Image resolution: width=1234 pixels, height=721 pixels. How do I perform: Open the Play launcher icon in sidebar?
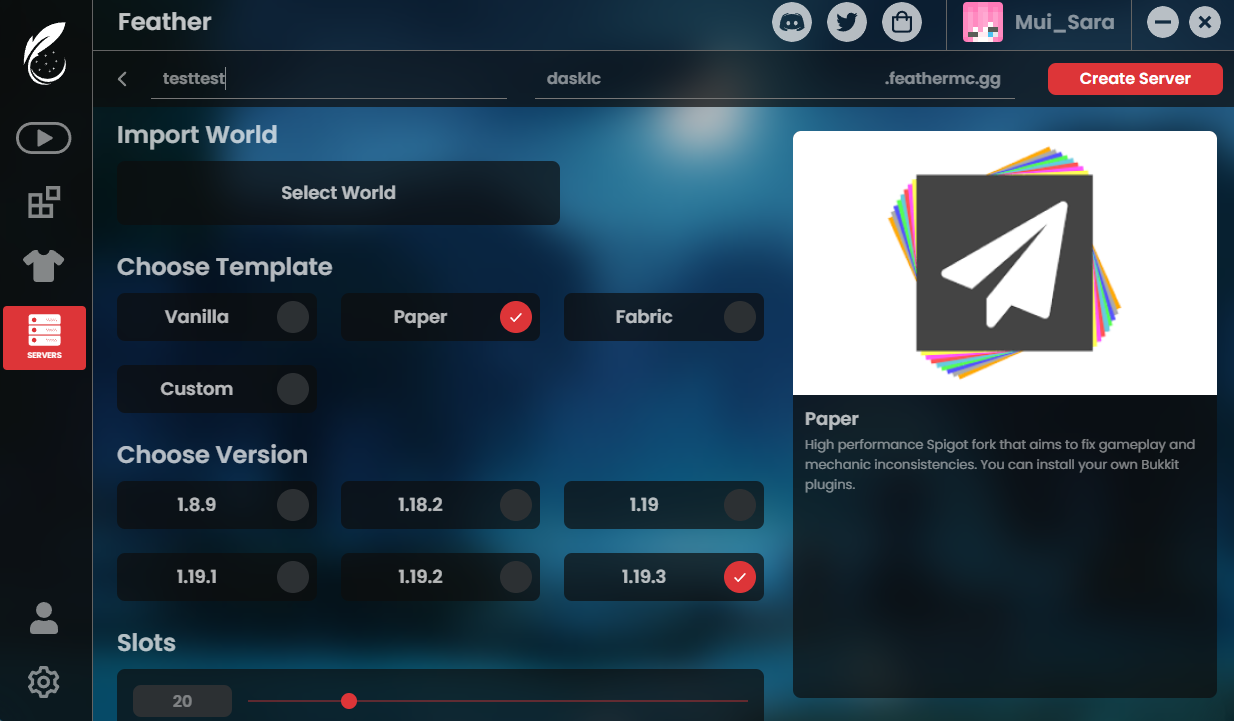(44, 138)
